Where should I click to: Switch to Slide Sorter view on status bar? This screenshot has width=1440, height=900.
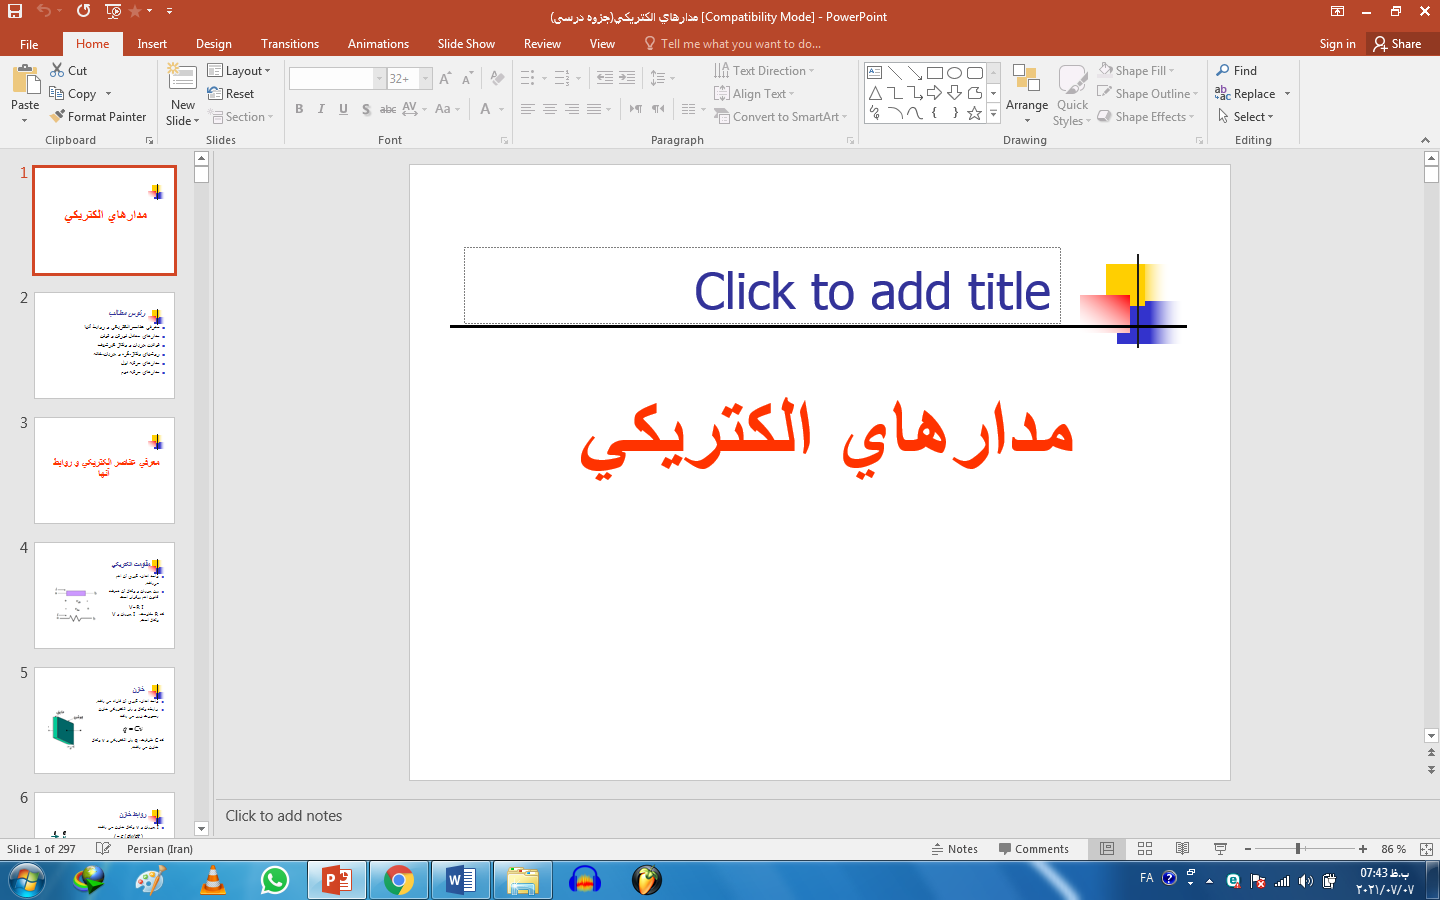(1144, 848)
